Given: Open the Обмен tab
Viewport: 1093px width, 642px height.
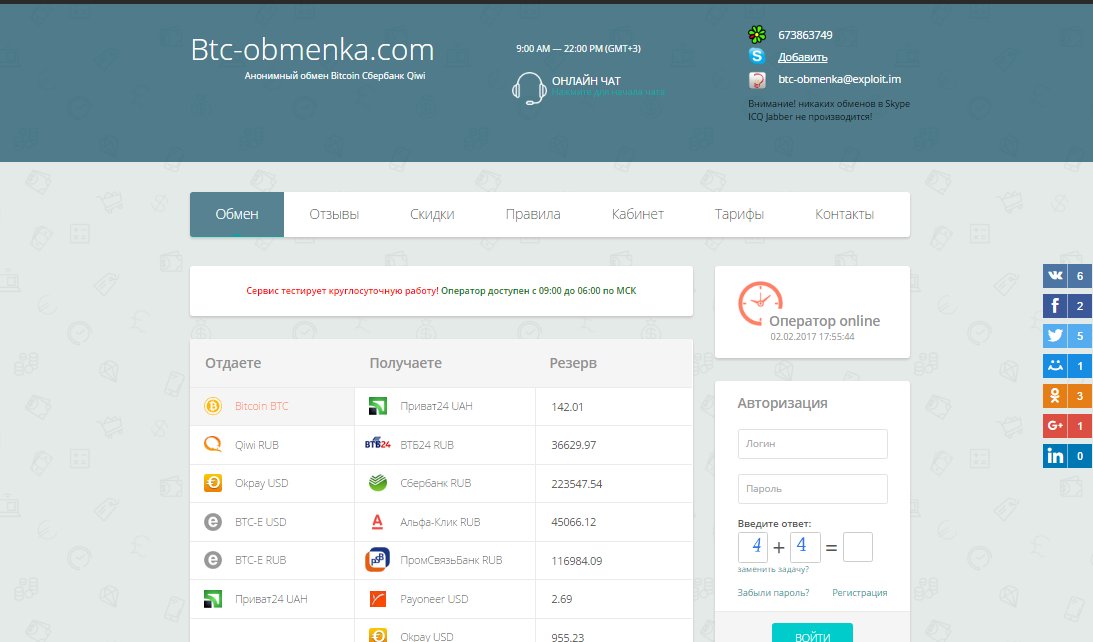Looking at the screenshot, I should pyautogui.click(x=237, y=214).
